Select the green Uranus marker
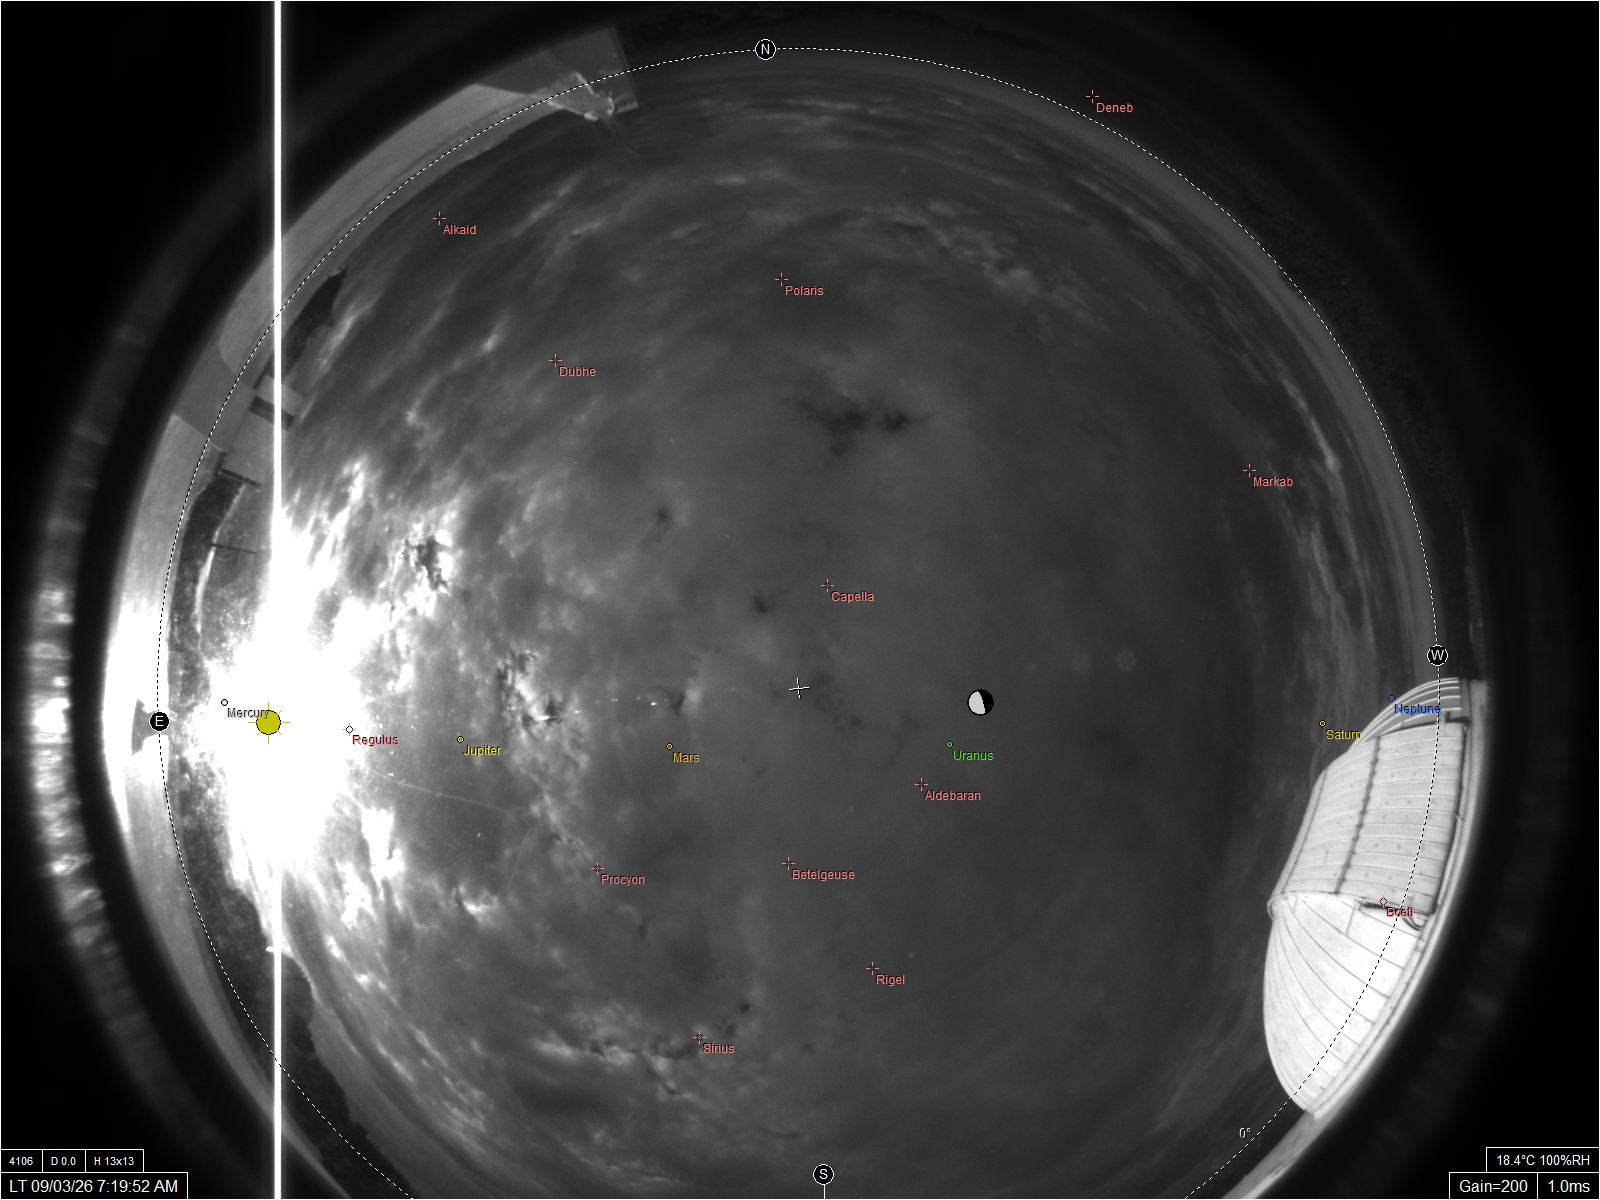 point(949,745)
